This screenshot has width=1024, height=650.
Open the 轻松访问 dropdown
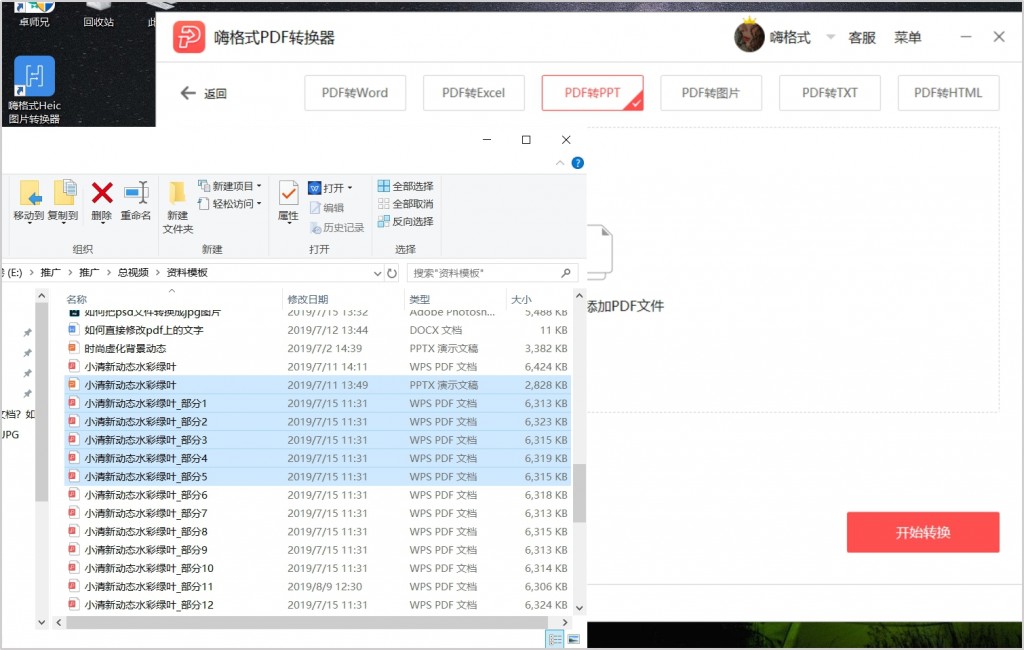(230, 204)
